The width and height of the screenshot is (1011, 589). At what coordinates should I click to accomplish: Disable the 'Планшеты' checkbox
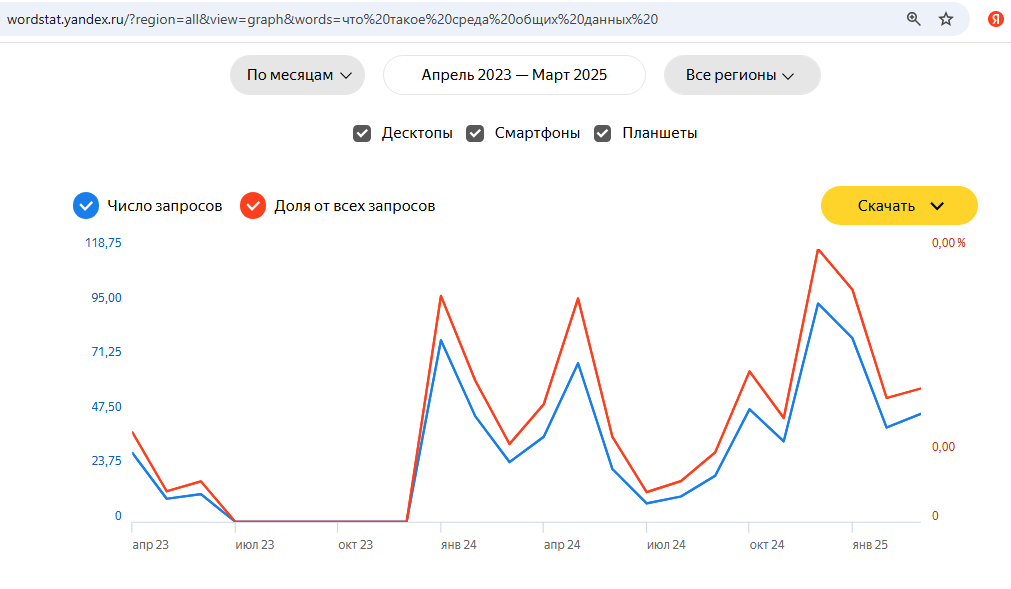(x=603, y=133)
